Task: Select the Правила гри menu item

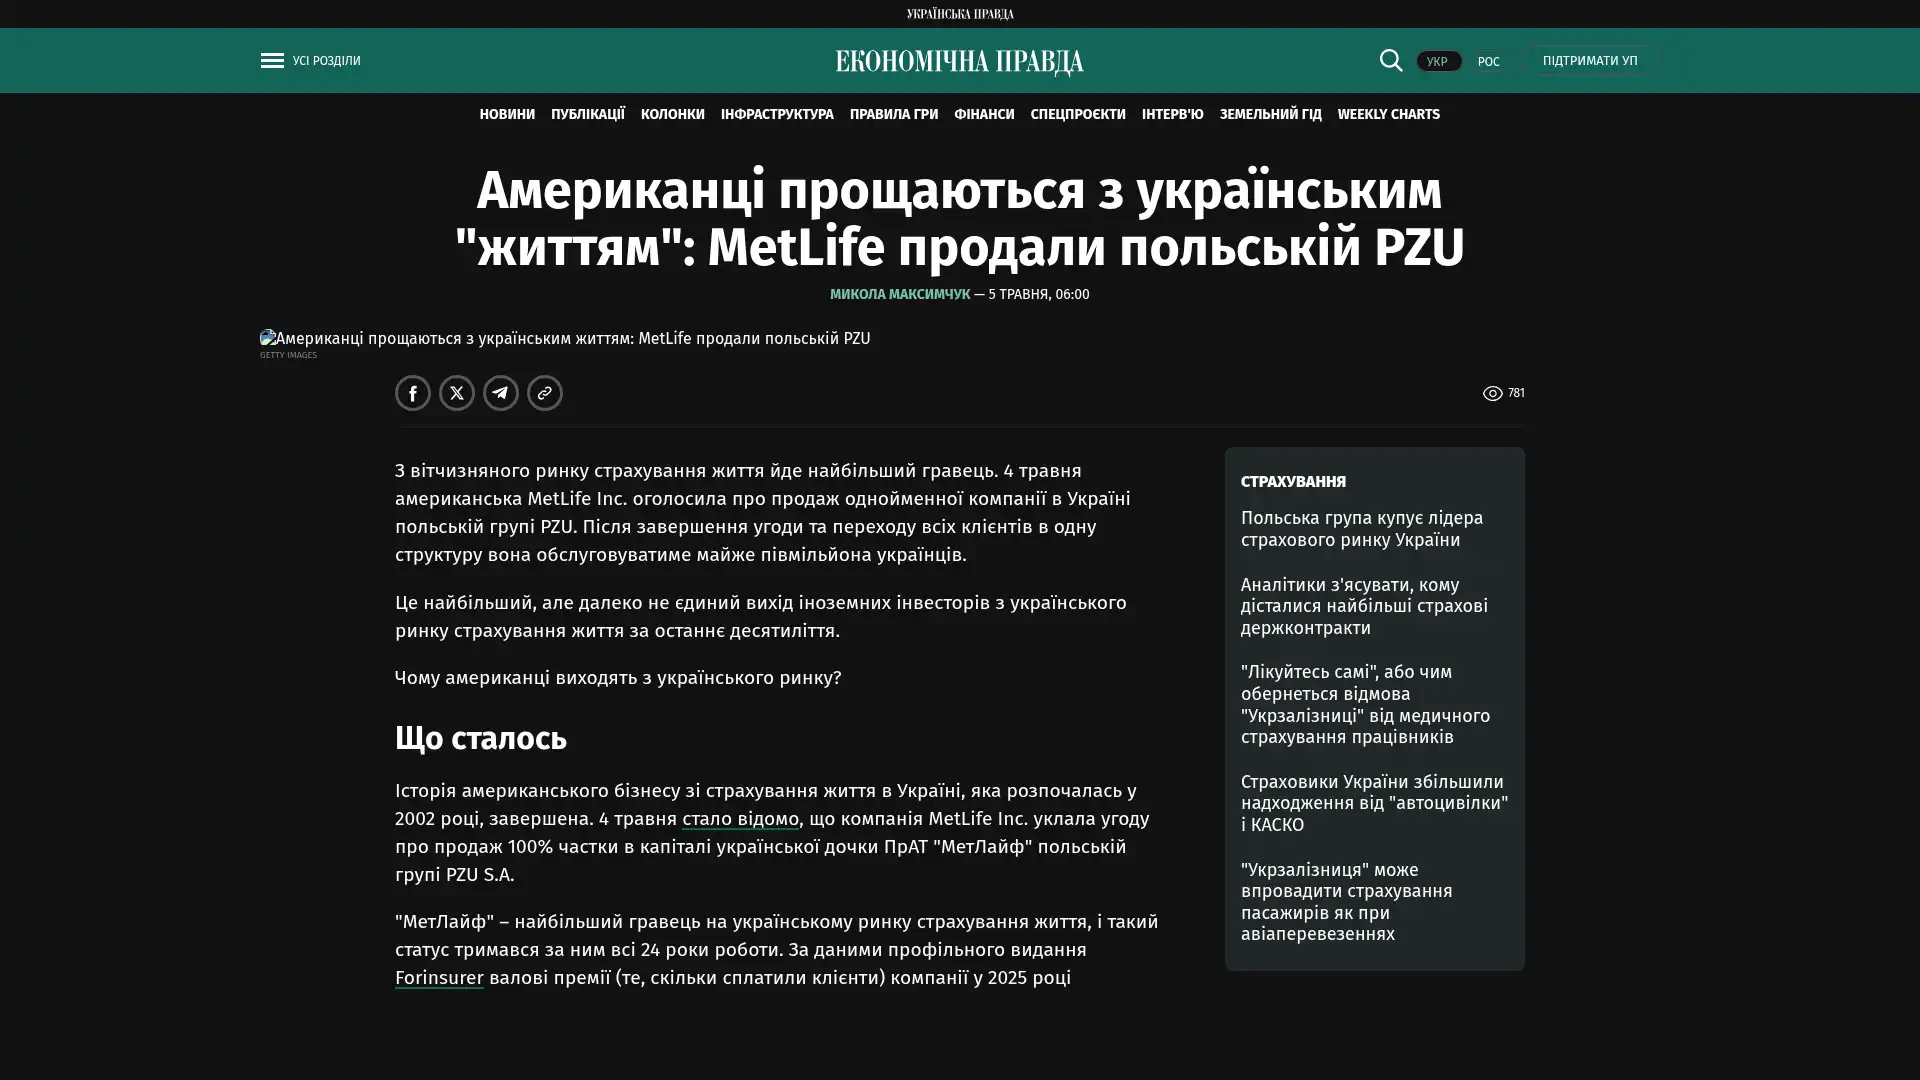Action: [894, 114]
